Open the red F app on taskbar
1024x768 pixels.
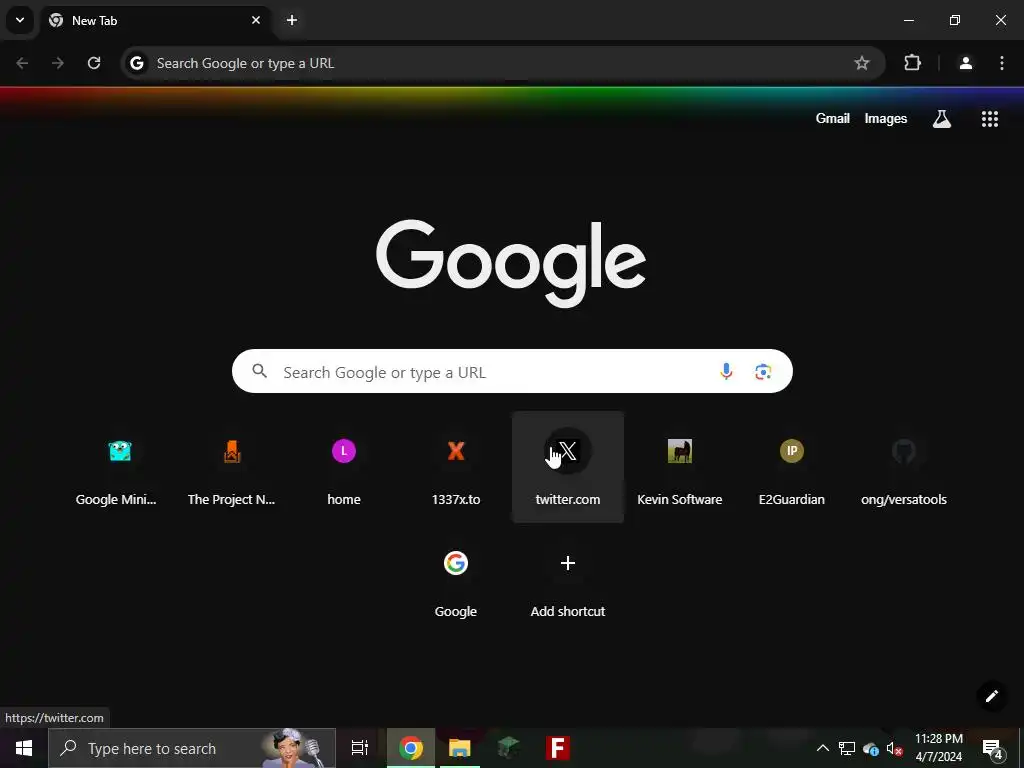(x=558, y=748)
